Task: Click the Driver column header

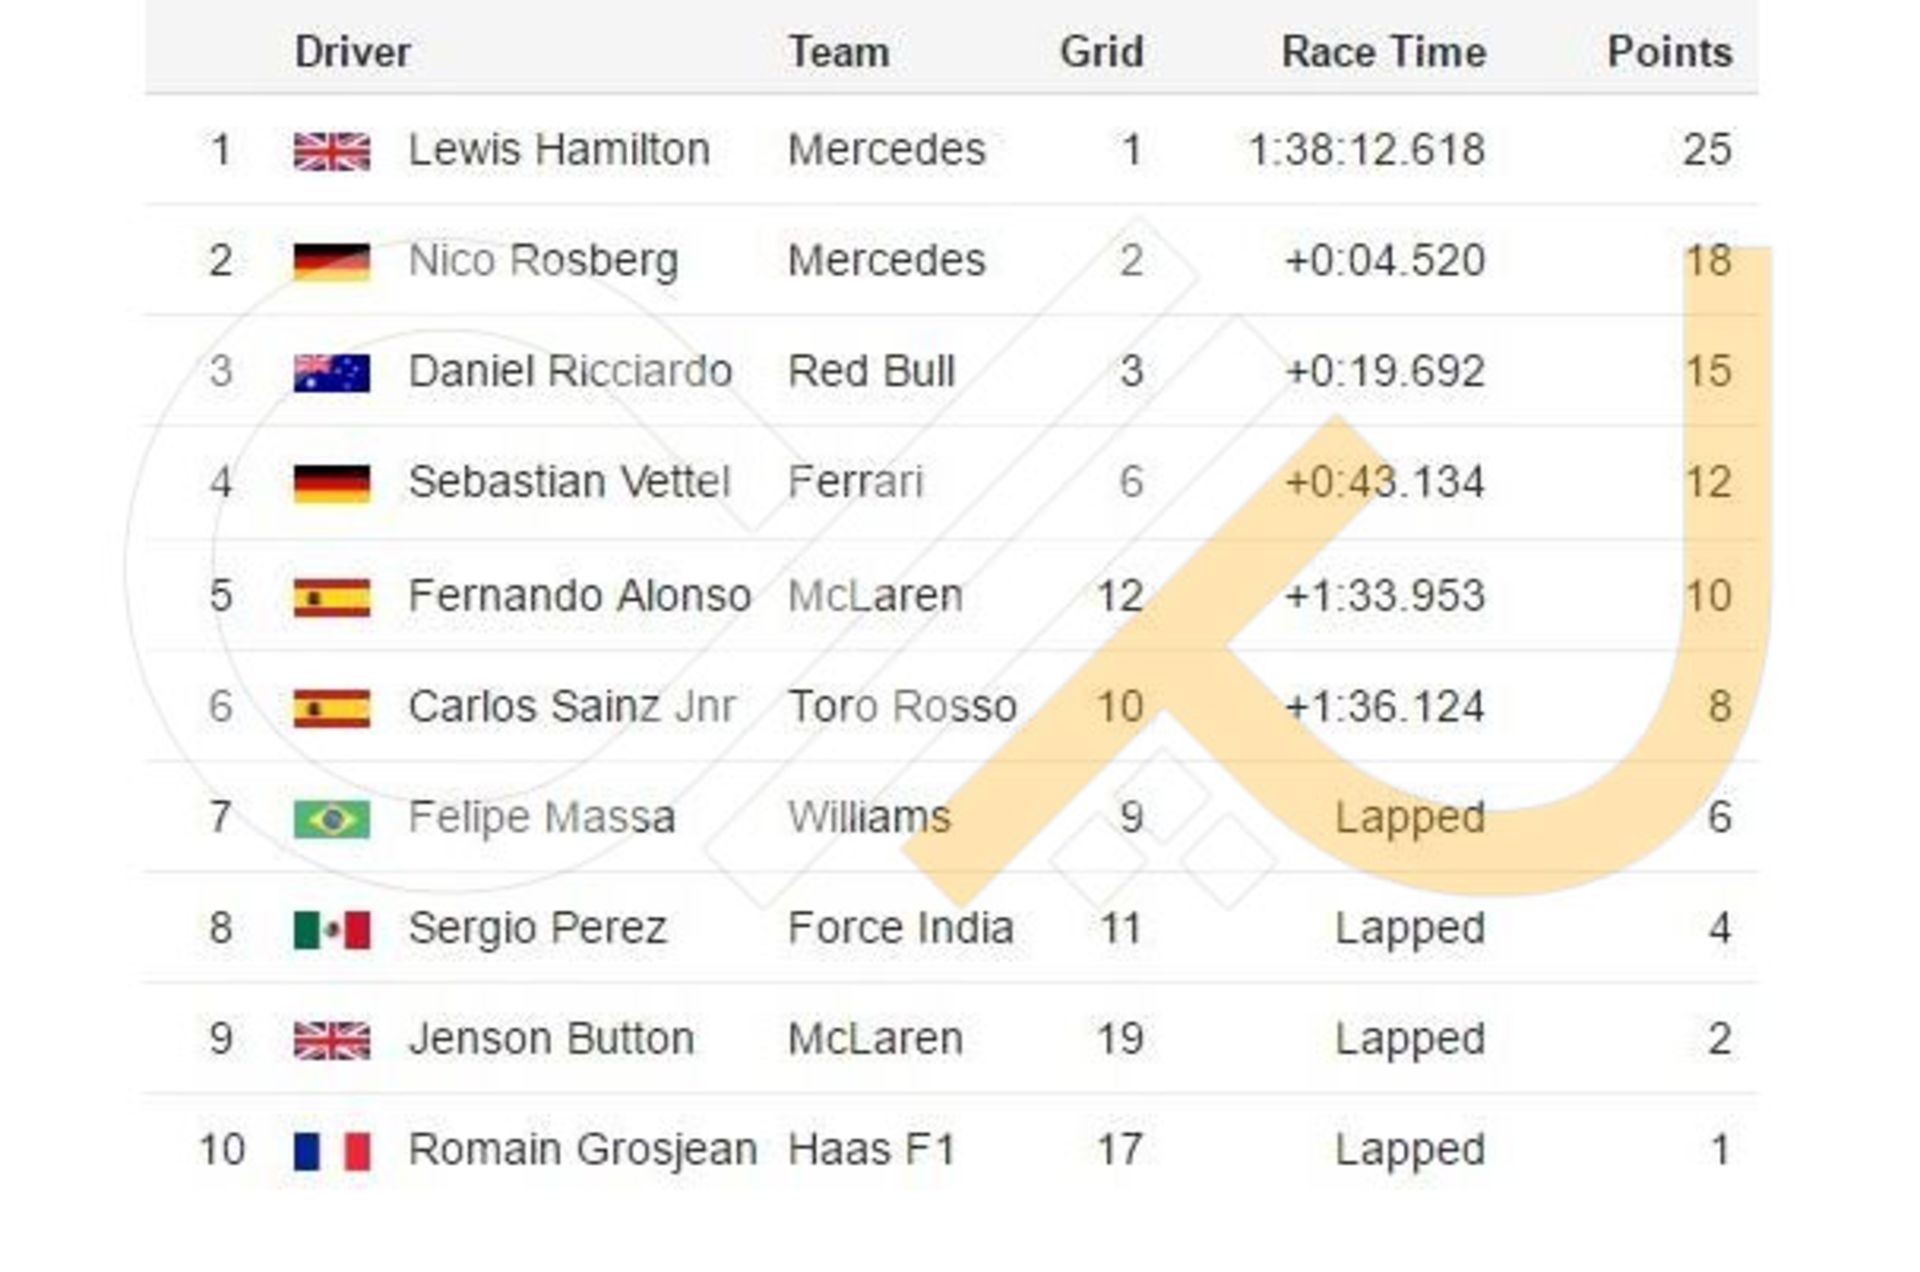Action: pos(352,52)
